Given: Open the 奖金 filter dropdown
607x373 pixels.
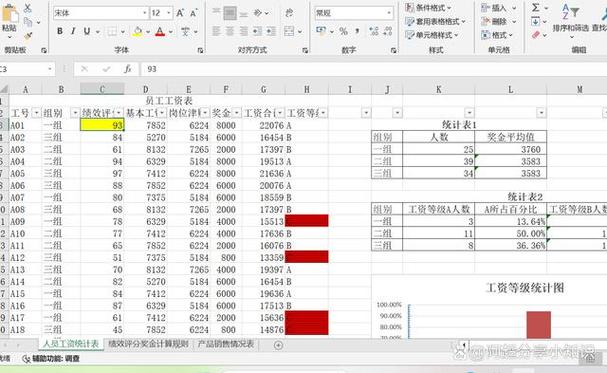Looking at the screenshot, I should pyautogui.click(x=236, y=113).
